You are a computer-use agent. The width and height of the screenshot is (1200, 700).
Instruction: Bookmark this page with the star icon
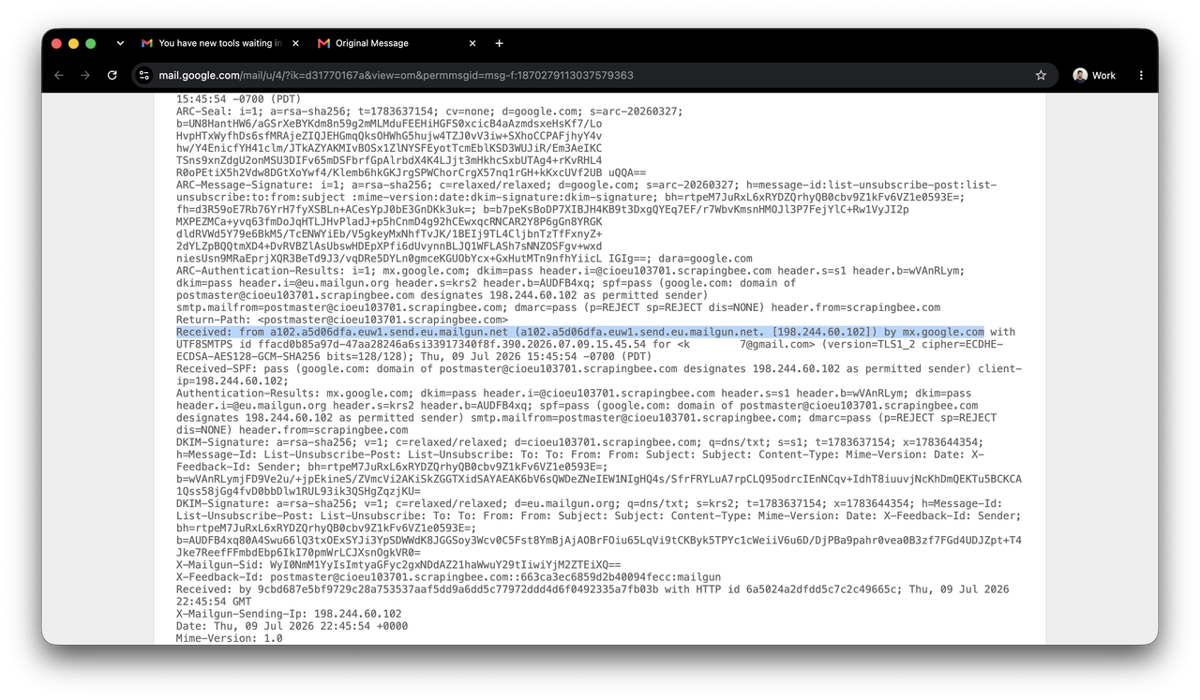1041,75
